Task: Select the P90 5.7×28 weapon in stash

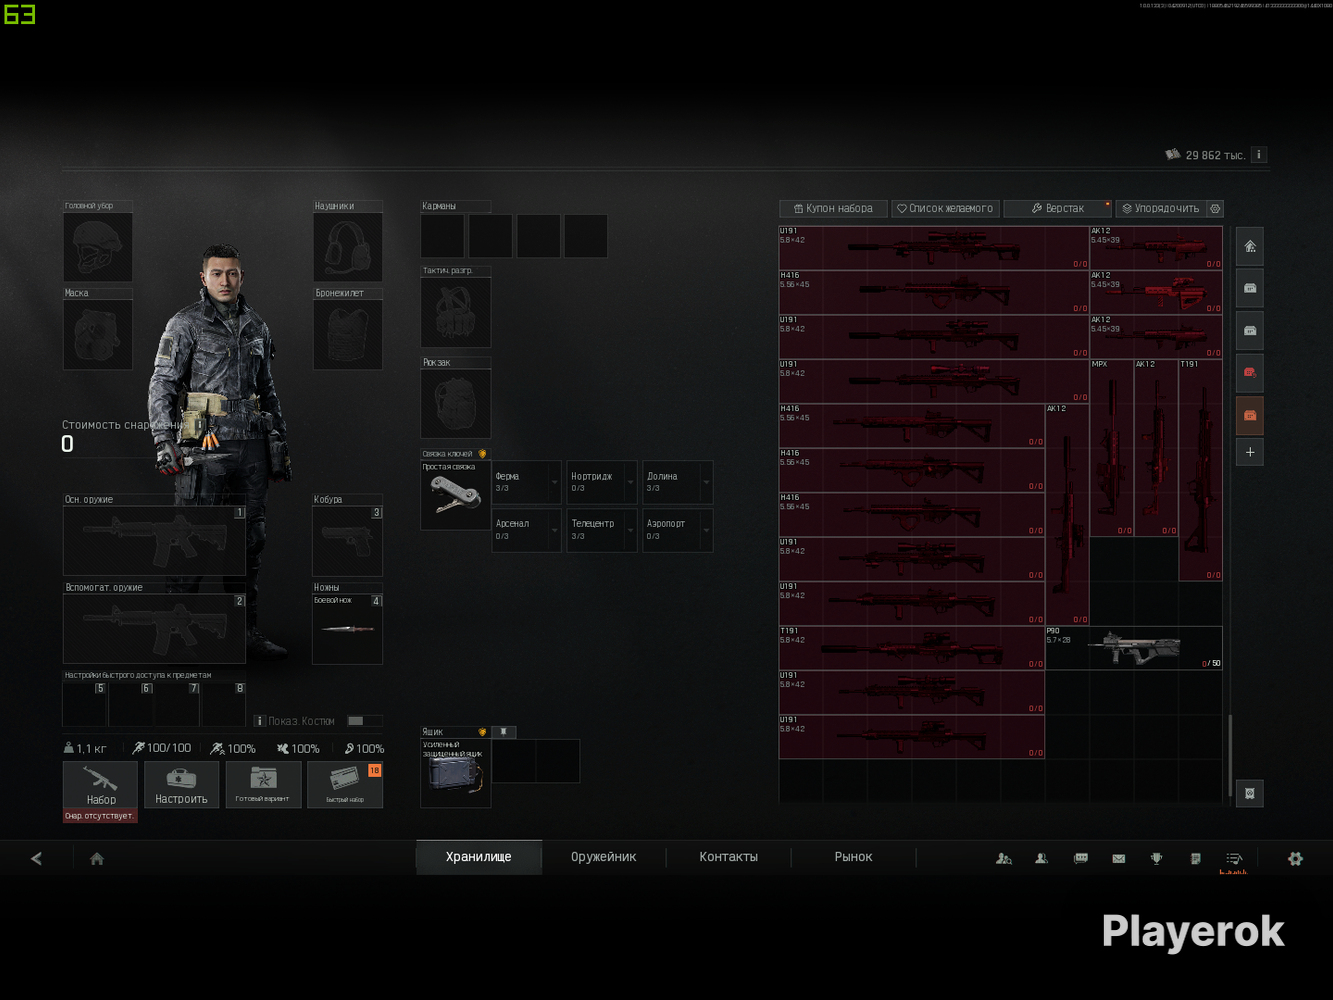Action: click(x=1133, y=648)
